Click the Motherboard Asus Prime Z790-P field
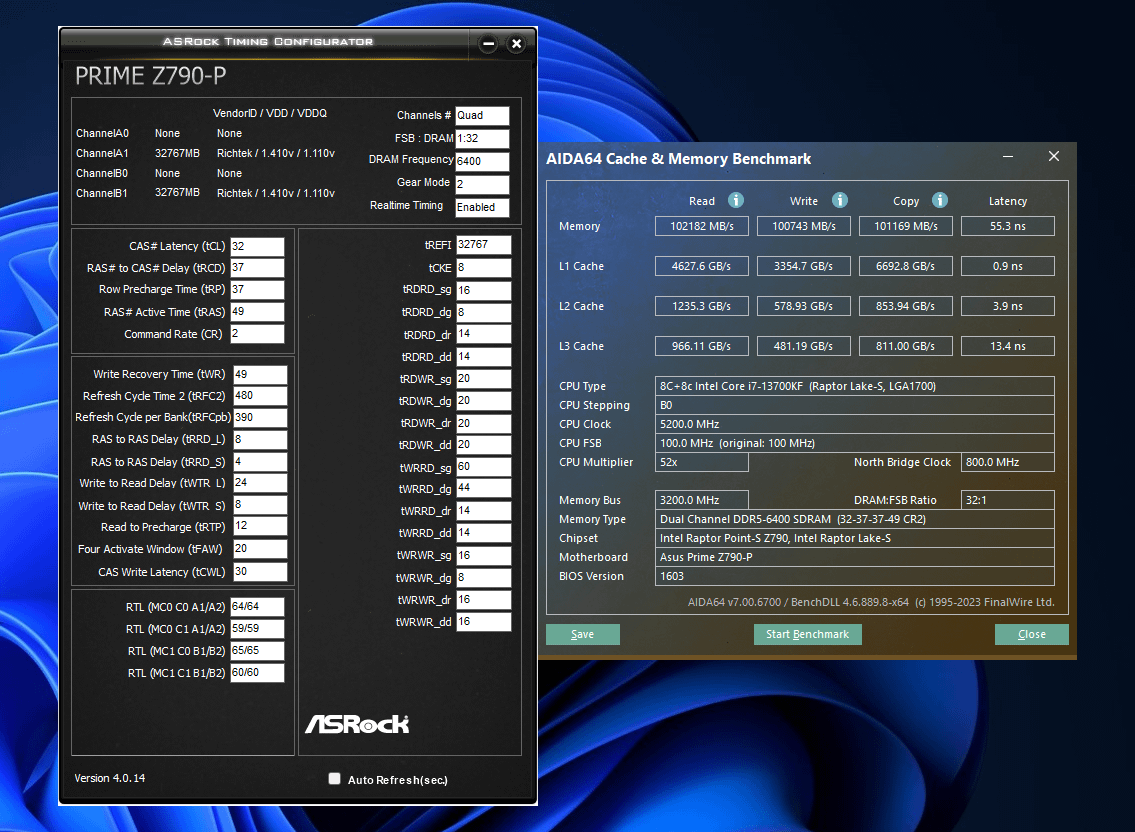Viewport: 1135px width, 832px height. [x=855, y=557]
